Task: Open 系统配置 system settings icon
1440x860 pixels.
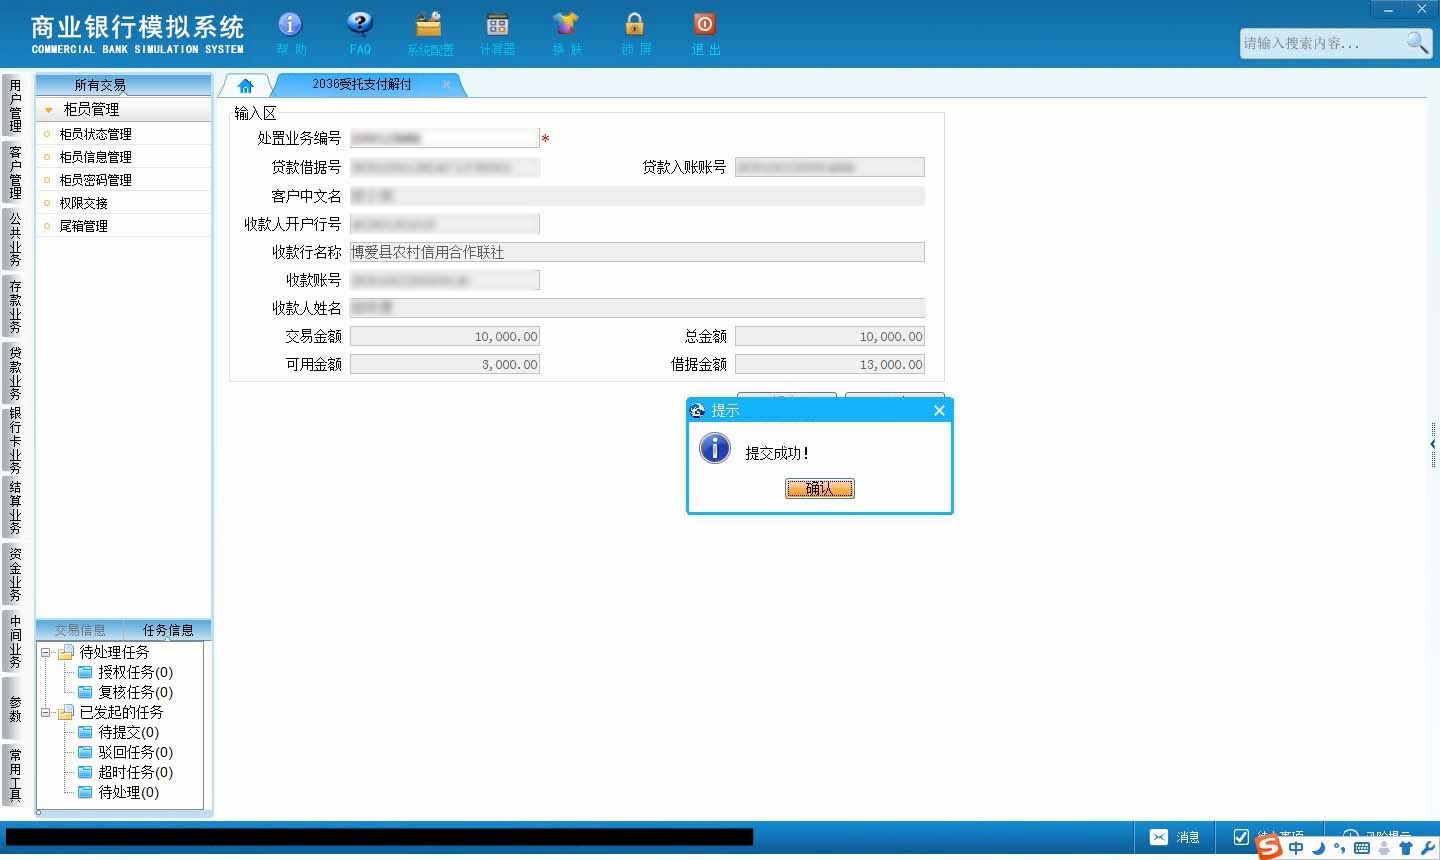Action: tap(429, 25)
